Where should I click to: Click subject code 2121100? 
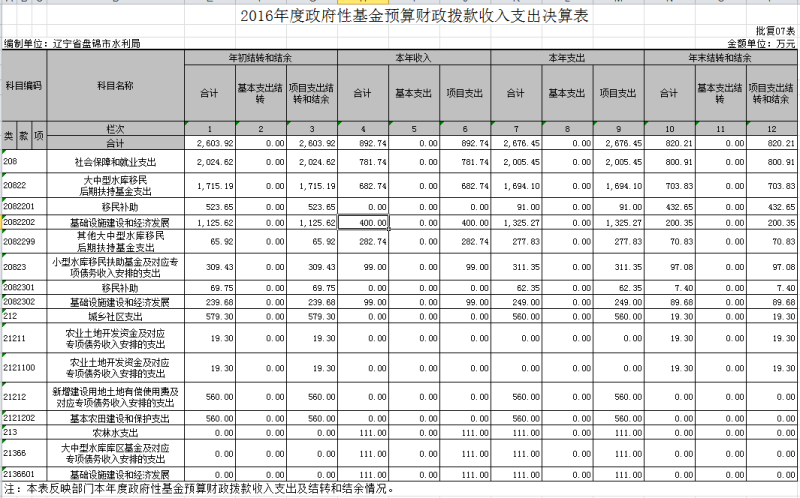tap(24, 367)
